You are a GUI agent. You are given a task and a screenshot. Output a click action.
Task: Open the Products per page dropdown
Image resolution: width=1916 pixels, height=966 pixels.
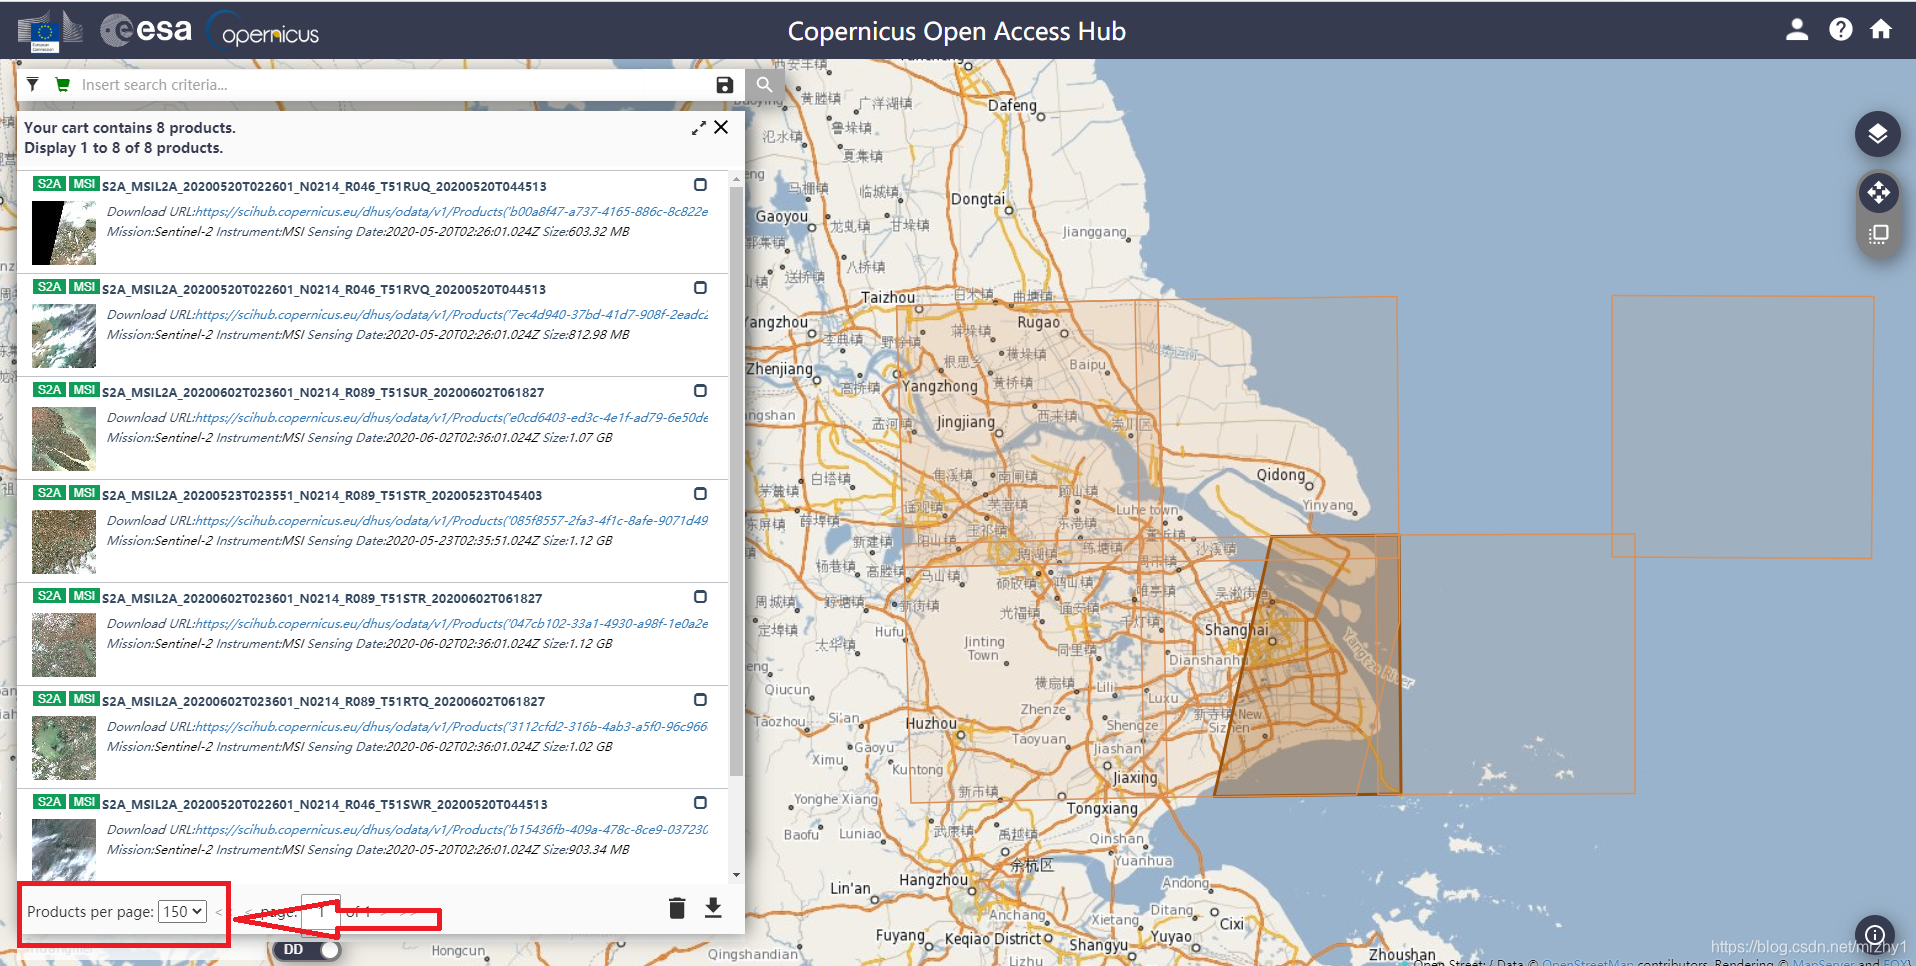click(183, 912)
